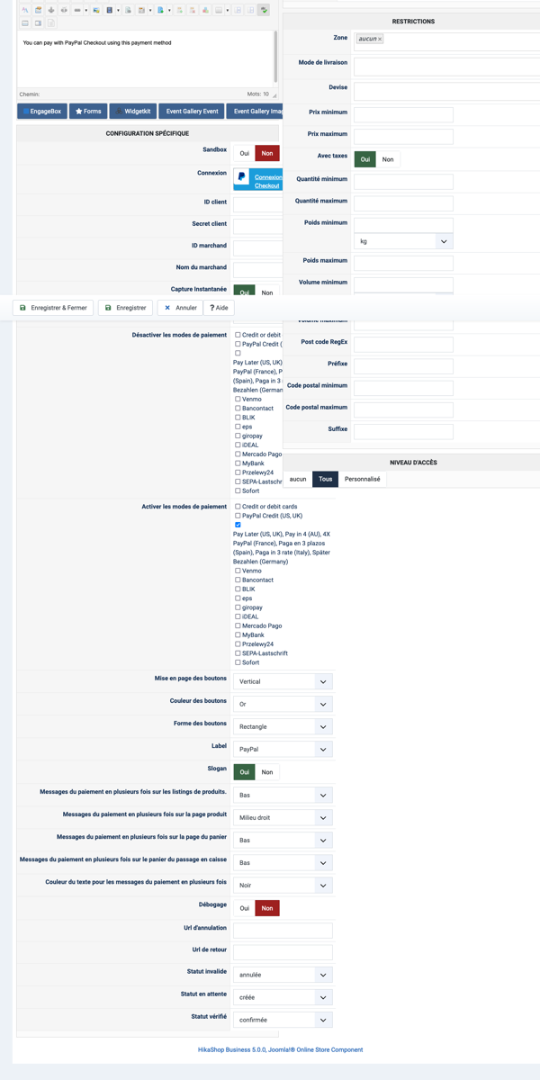Click the editor text about PayPal Checkout
Screen dimensions: 540x1080
point(96,43)
